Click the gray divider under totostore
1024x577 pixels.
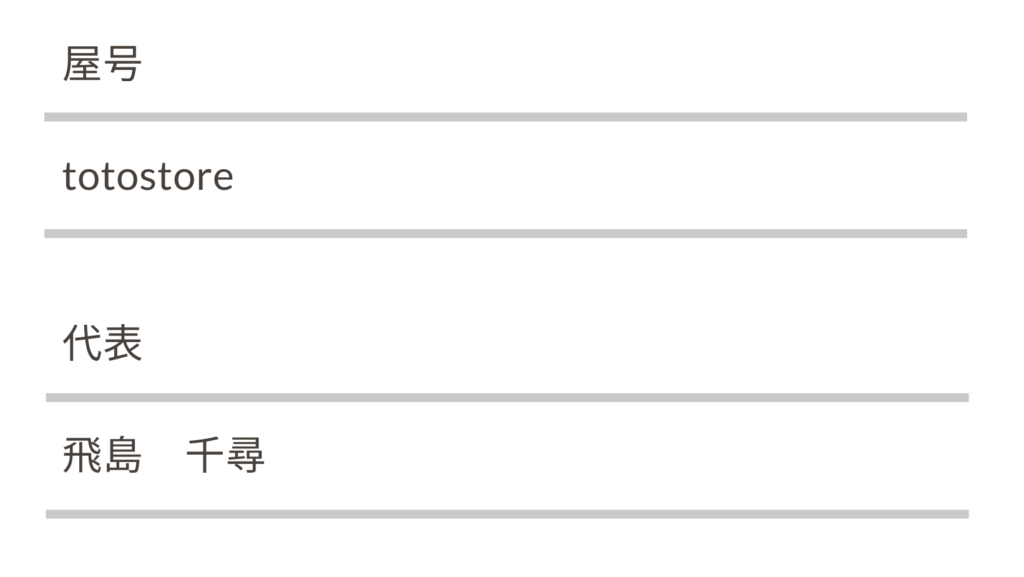click(x=505, y=233)
